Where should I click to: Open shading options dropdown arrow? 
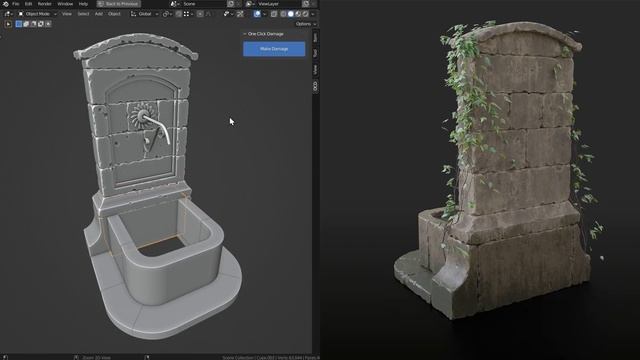(x=313, y=14)
